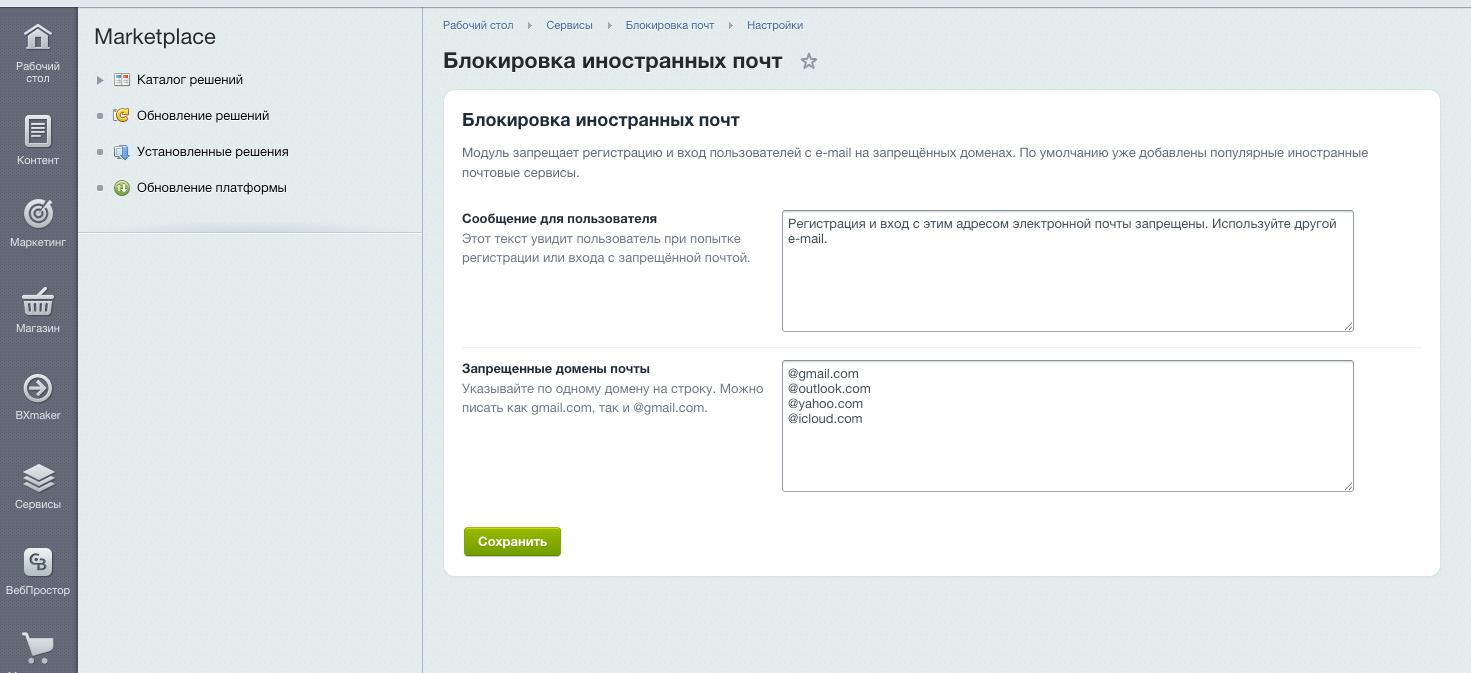The width and height of the screenshot is (1471, 673).
Task: Open dropdown arrow after Блокировка почт breadcrumb
Action: point(731,25)
